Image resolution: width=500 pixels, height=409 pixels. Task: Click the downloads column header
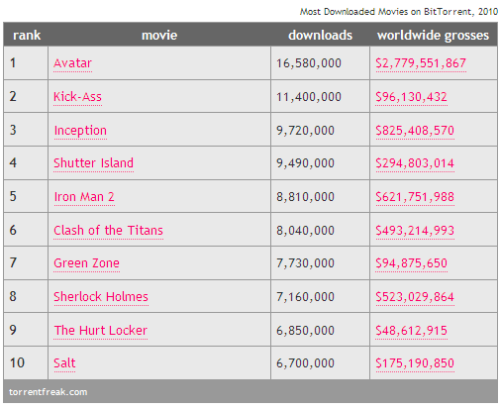point(320,35)
